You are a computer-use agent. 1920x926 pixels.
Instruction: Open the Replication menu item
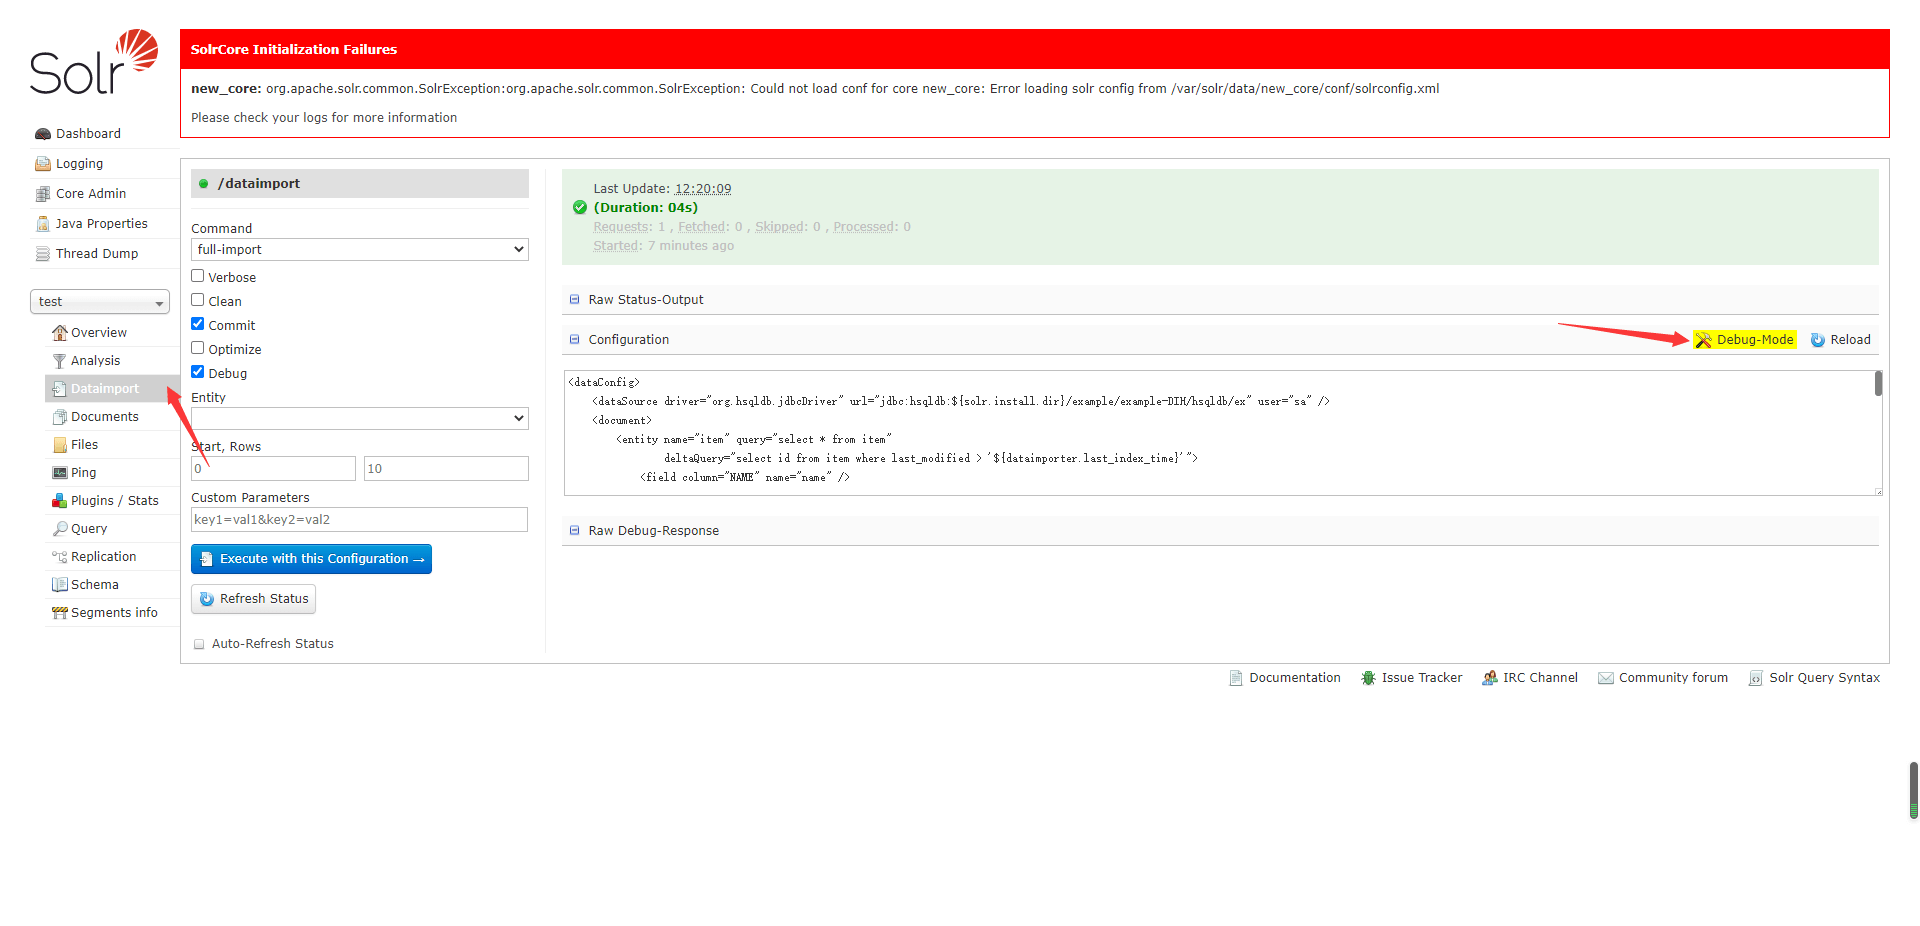(x=103, y=557)
